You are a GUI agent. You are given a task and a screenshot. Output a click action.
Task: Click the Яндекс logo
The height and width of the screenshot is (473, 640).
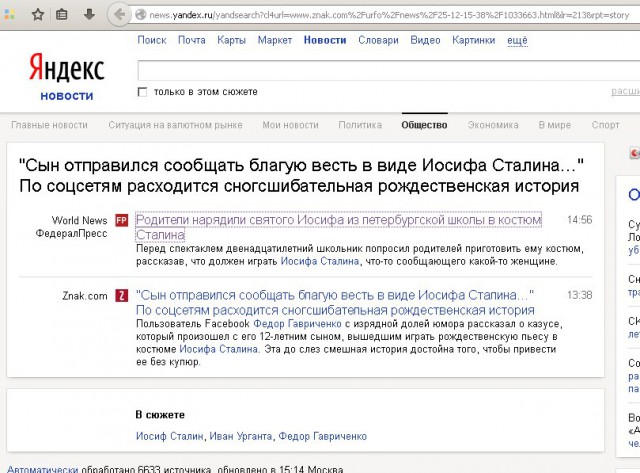67,68
